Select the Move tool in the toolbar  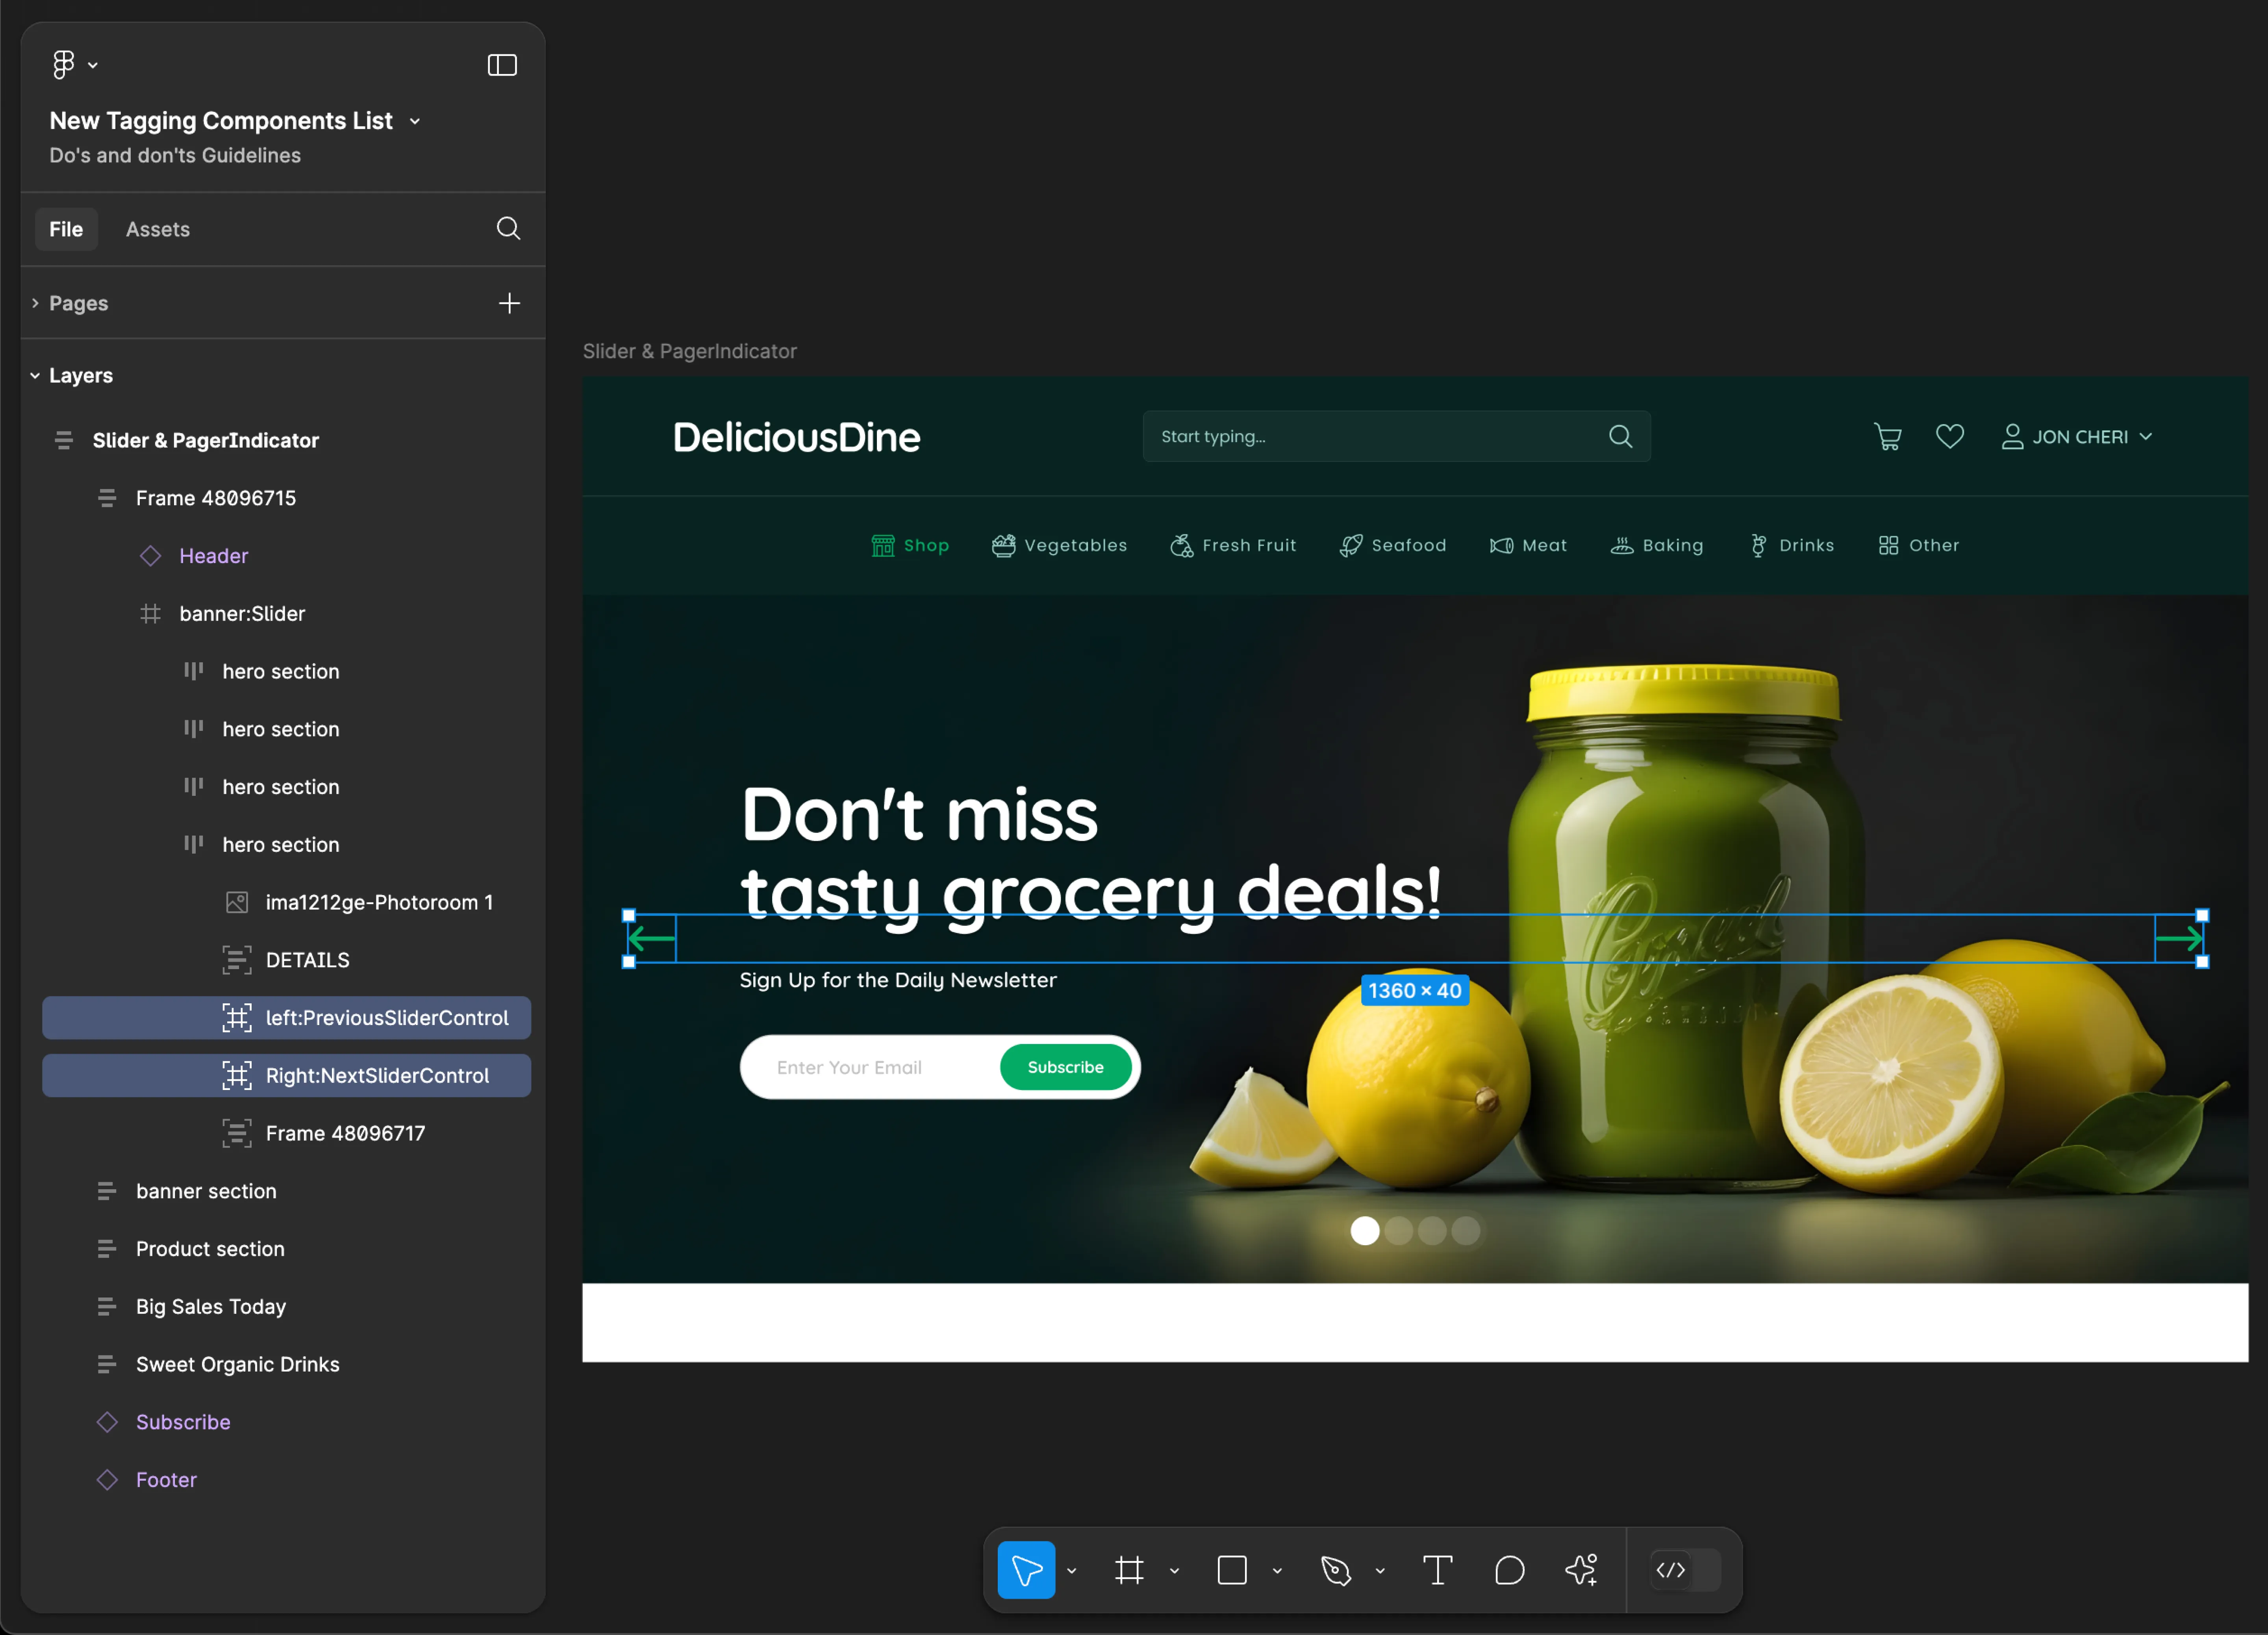tap(1026, 1570)
